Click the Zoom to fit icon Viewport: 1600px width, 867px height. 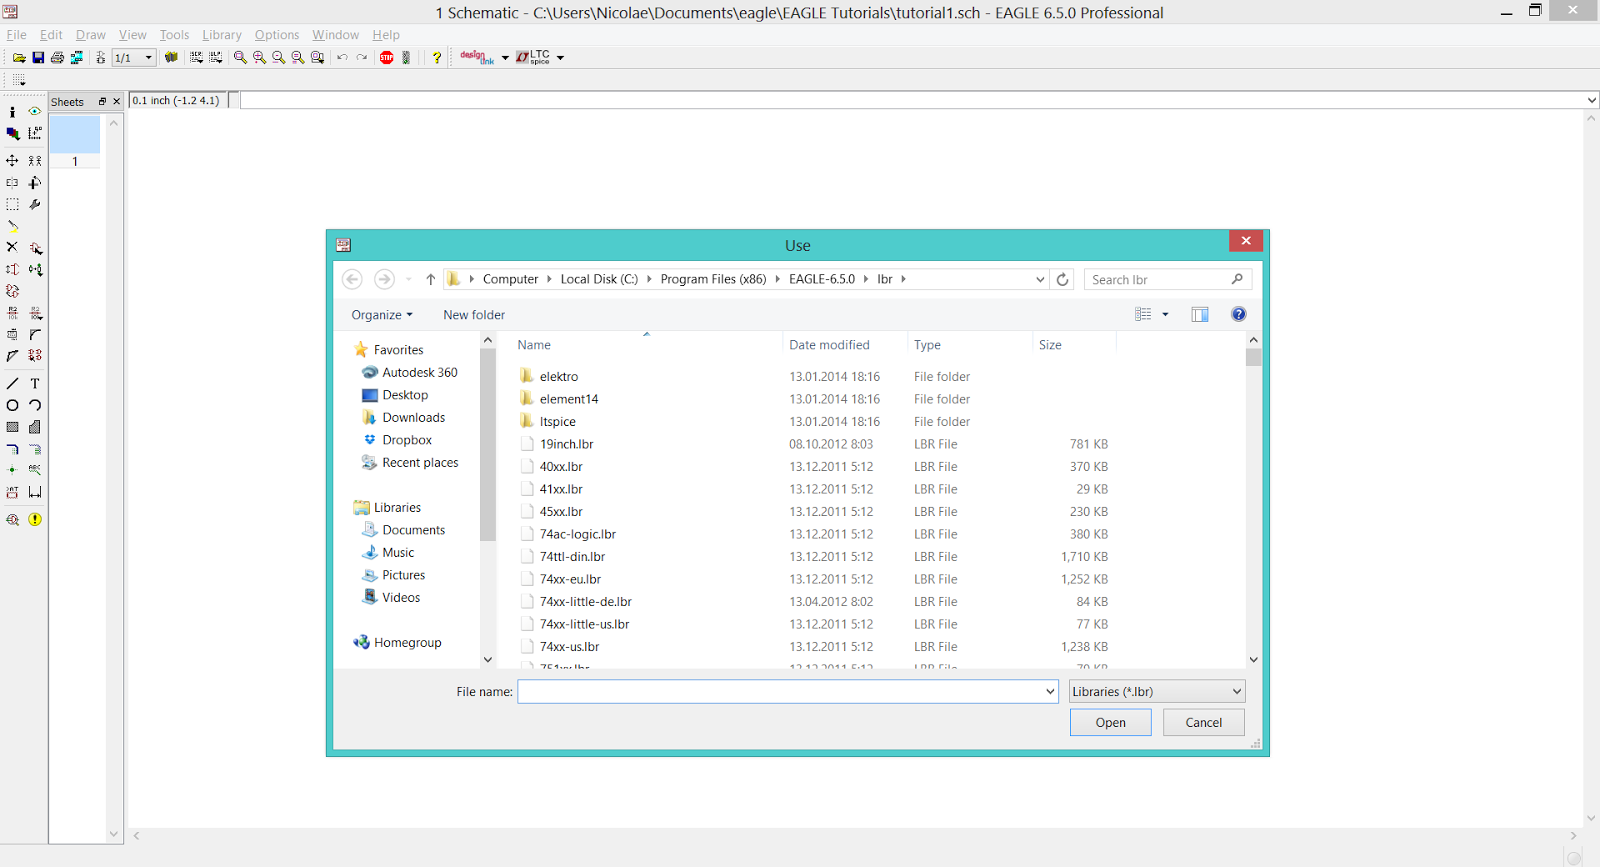(240, 58)
